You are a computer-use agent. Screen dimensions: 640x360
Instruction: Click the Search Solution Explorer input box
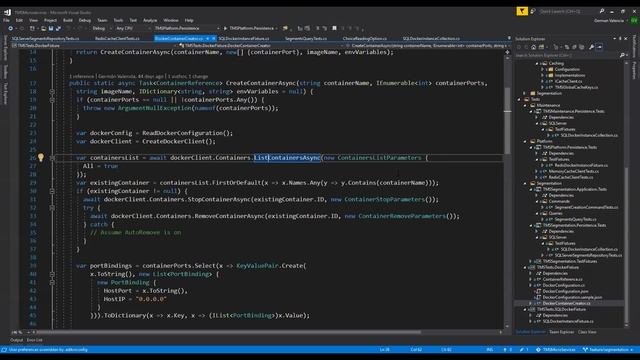click(567, 55)
